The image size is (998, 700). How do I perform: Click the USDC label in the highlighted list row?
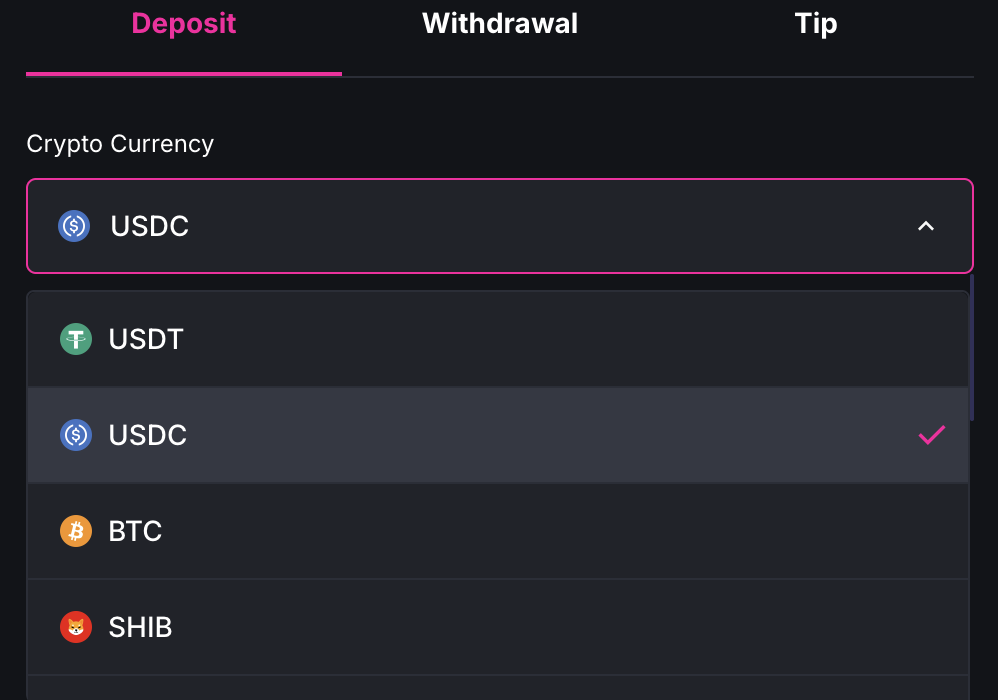pos(148,435)
